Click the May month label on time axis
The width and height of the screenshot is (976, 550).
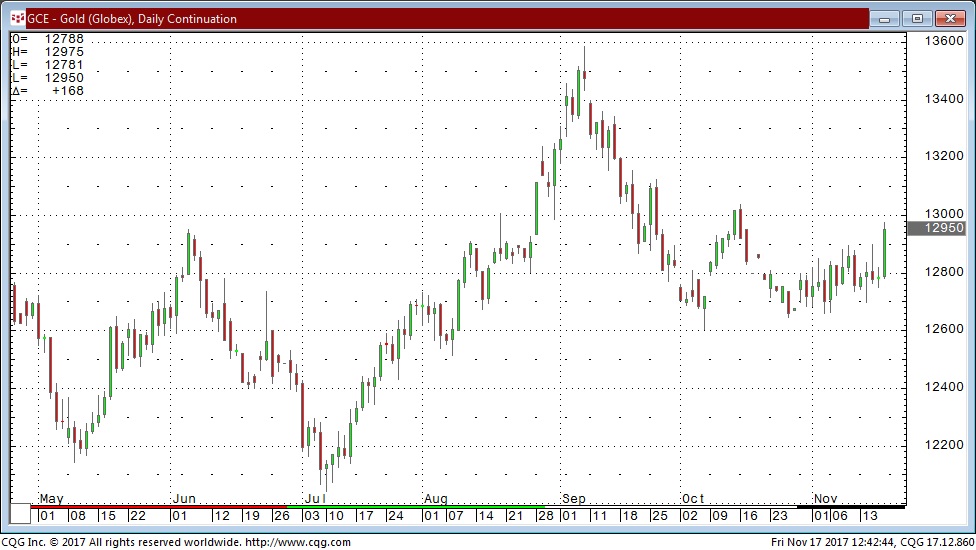51,498
